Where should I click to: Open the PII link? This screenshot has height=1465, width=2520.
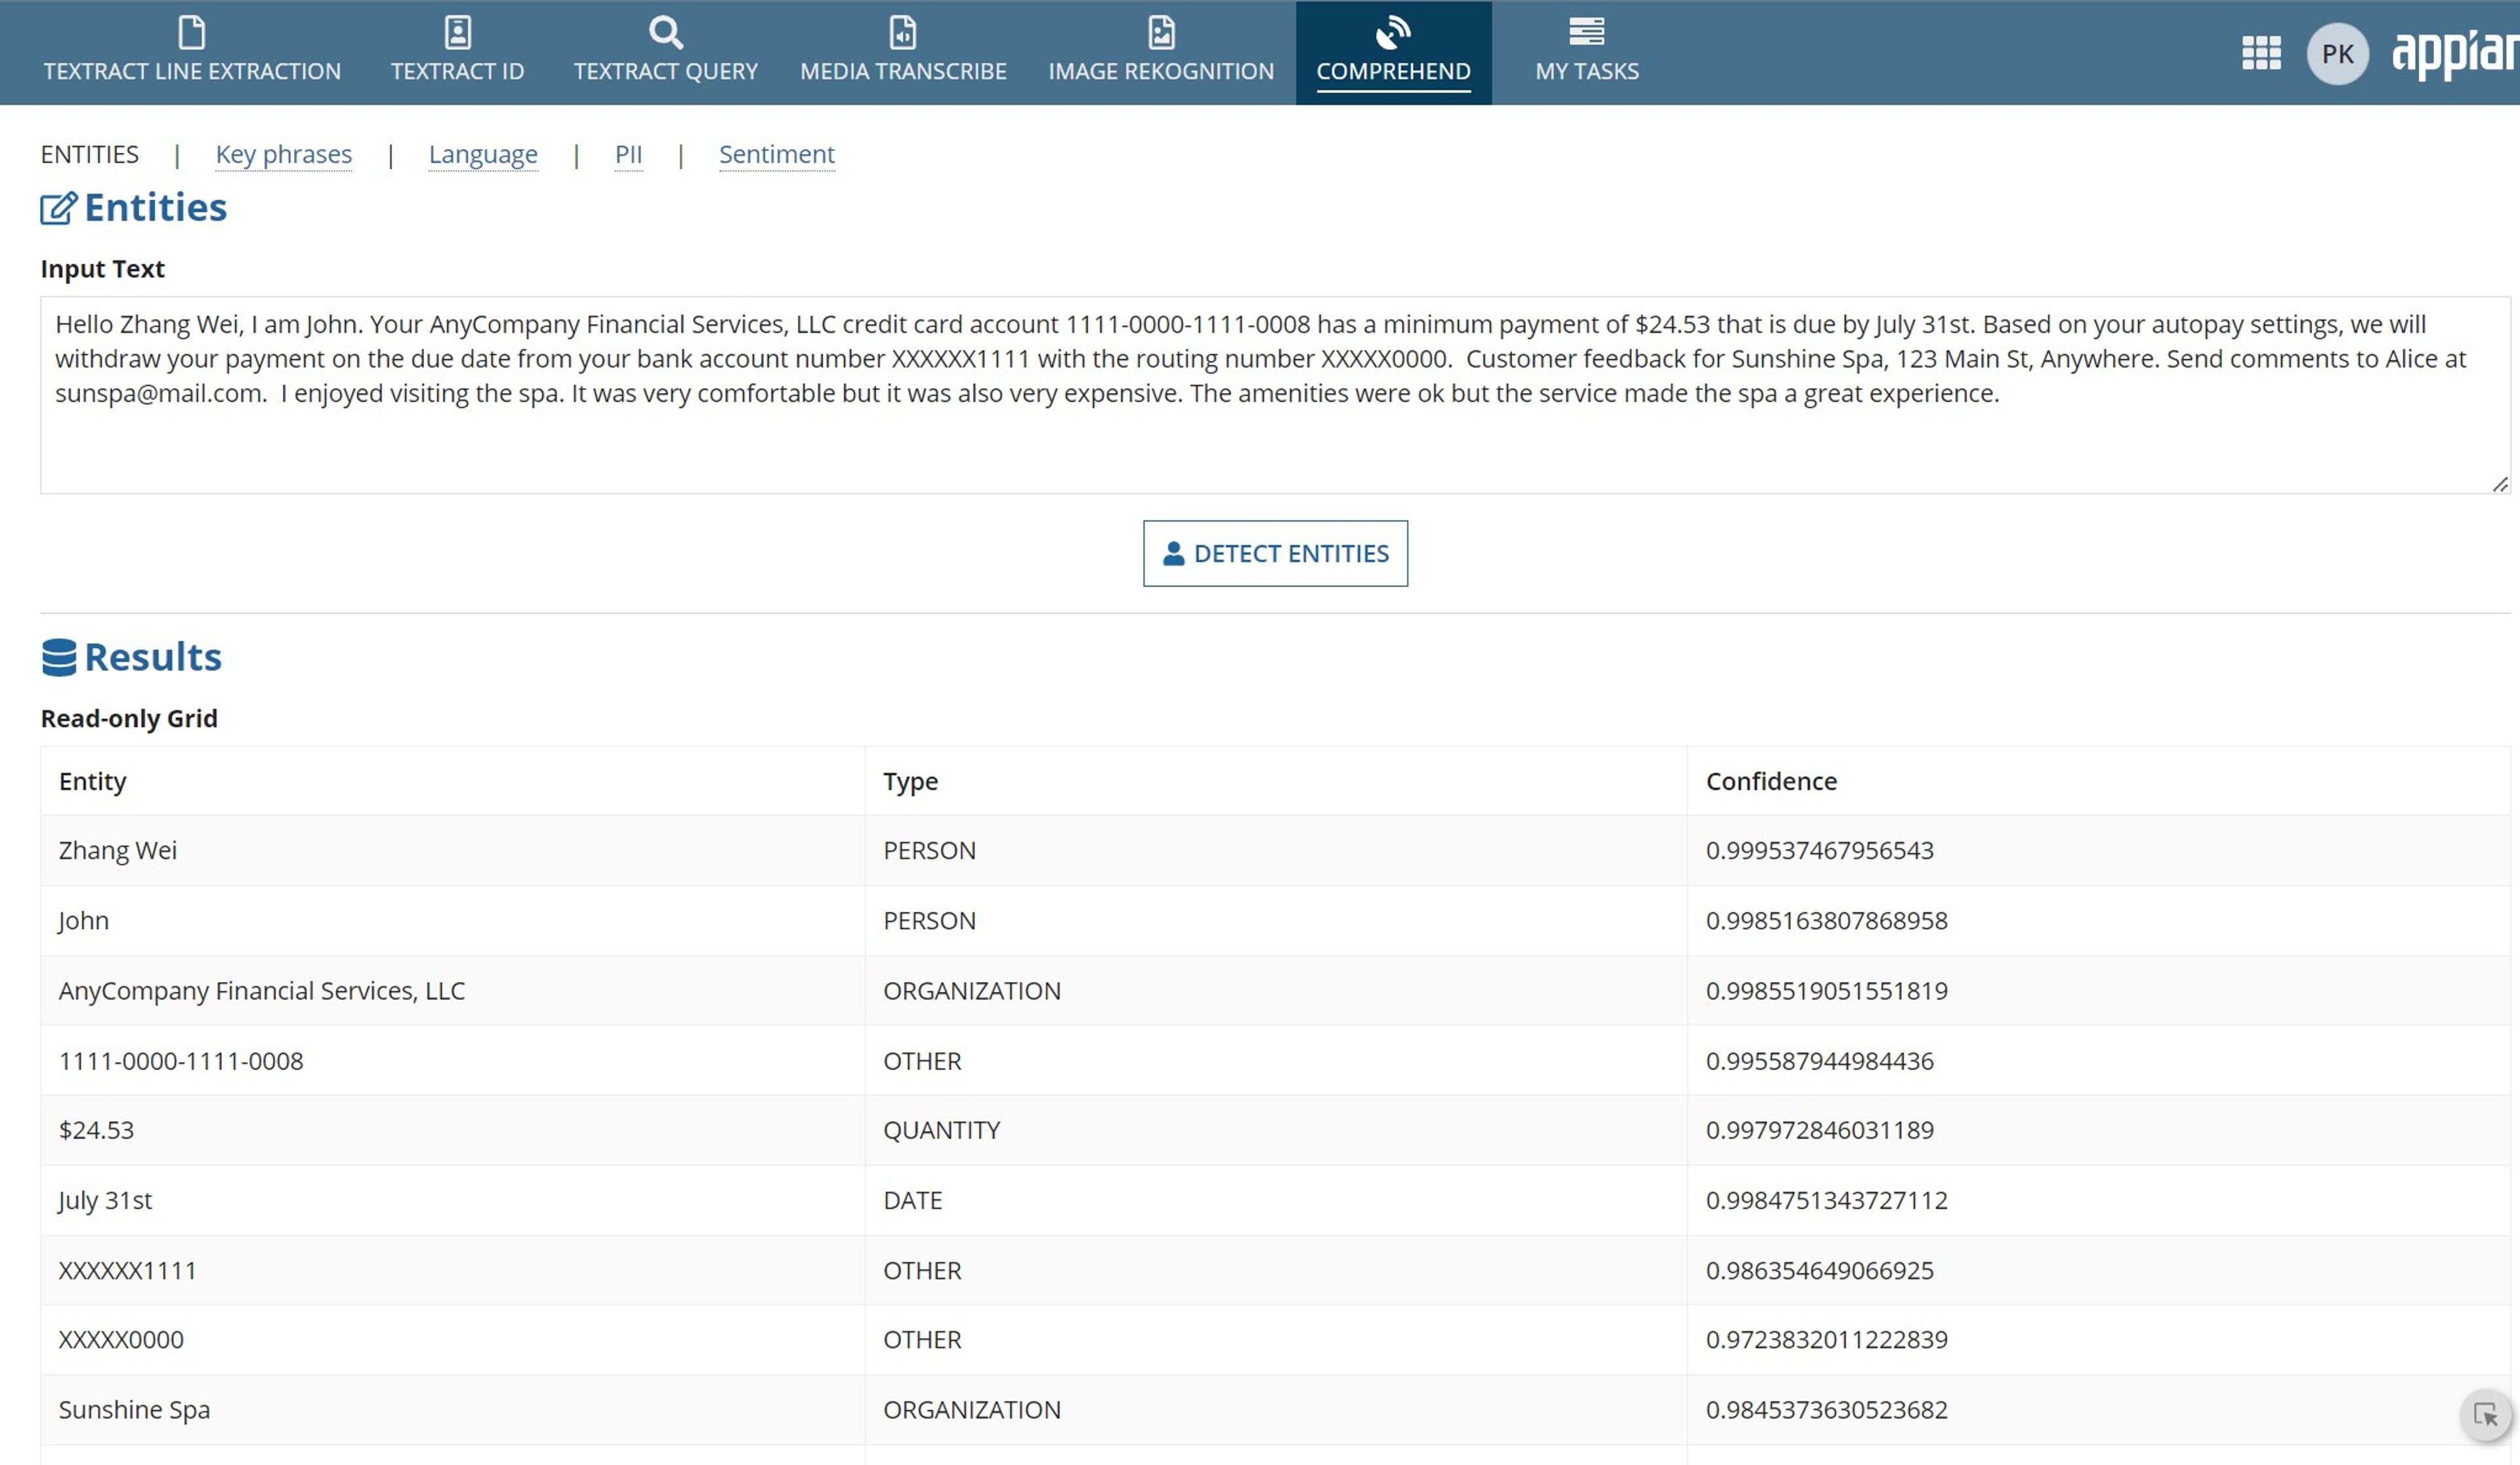point(628,154)
